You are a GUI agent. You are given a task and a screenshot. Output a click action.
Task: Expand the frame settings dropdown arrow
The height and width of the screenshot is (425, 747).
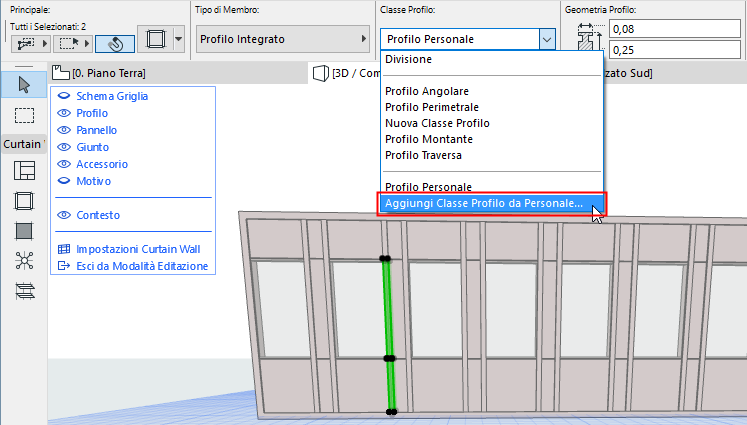click(179, 39)
